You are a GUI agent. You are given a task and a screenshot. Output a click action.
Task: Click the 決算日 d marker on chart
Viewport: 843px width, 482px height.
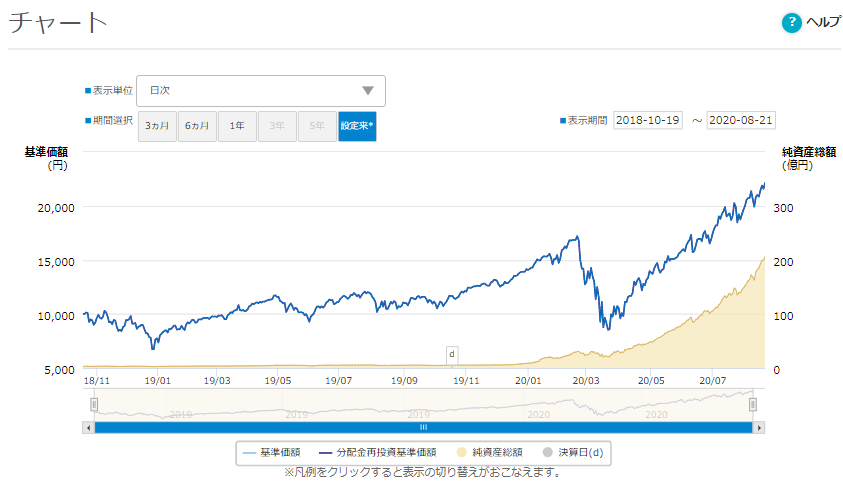pos(452,355)
